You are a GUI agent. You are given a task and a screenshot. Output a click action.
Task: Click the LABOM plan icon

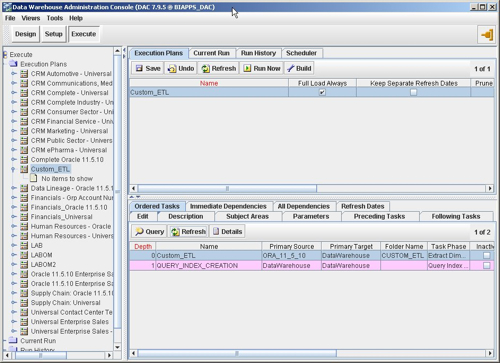24,255
